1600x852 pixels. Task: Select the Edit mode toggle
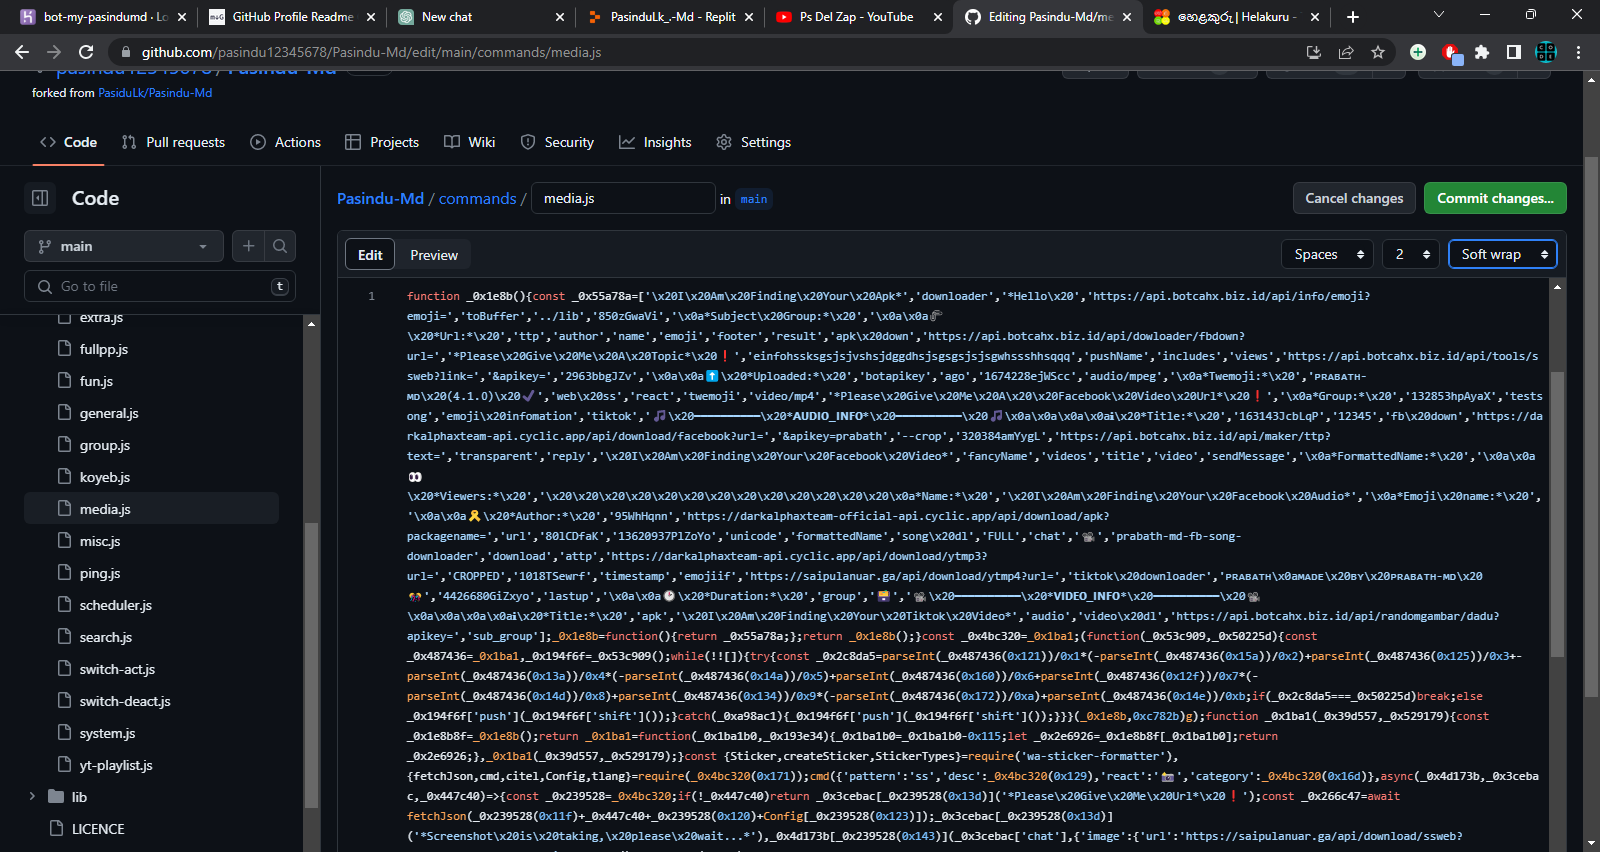pyautogui.click(x=370, y=255)
